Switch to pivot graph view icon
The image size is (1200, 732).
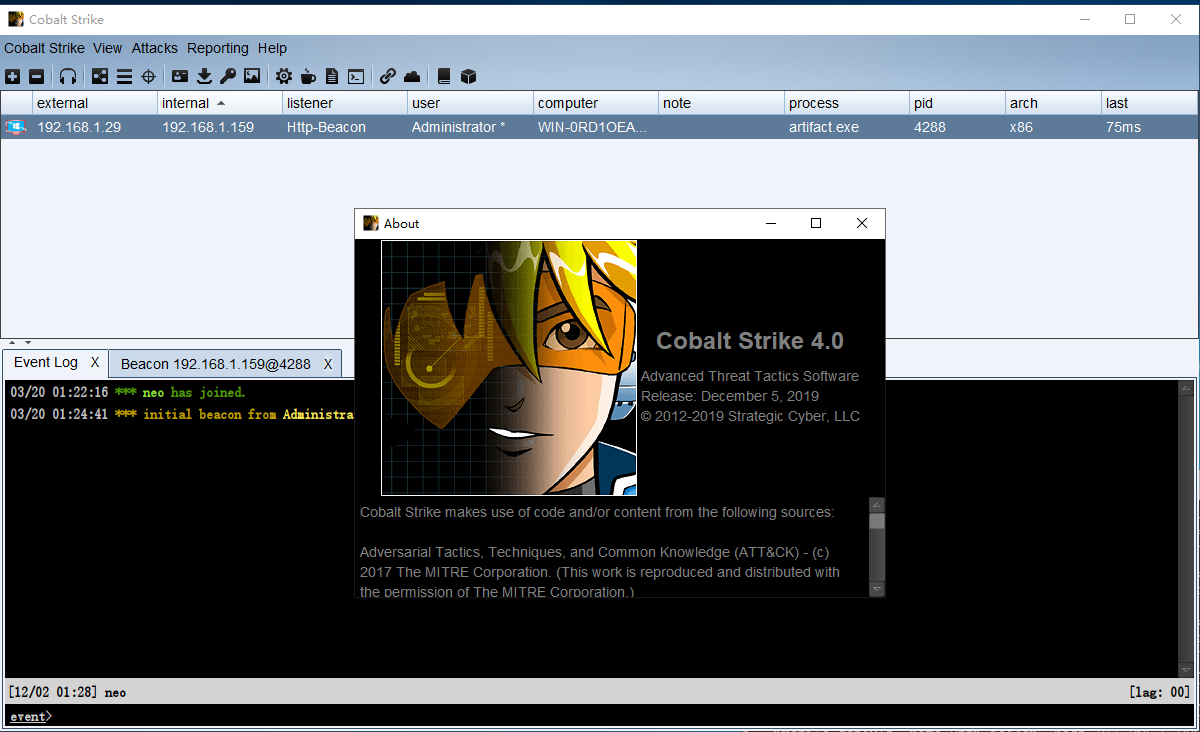100,76
